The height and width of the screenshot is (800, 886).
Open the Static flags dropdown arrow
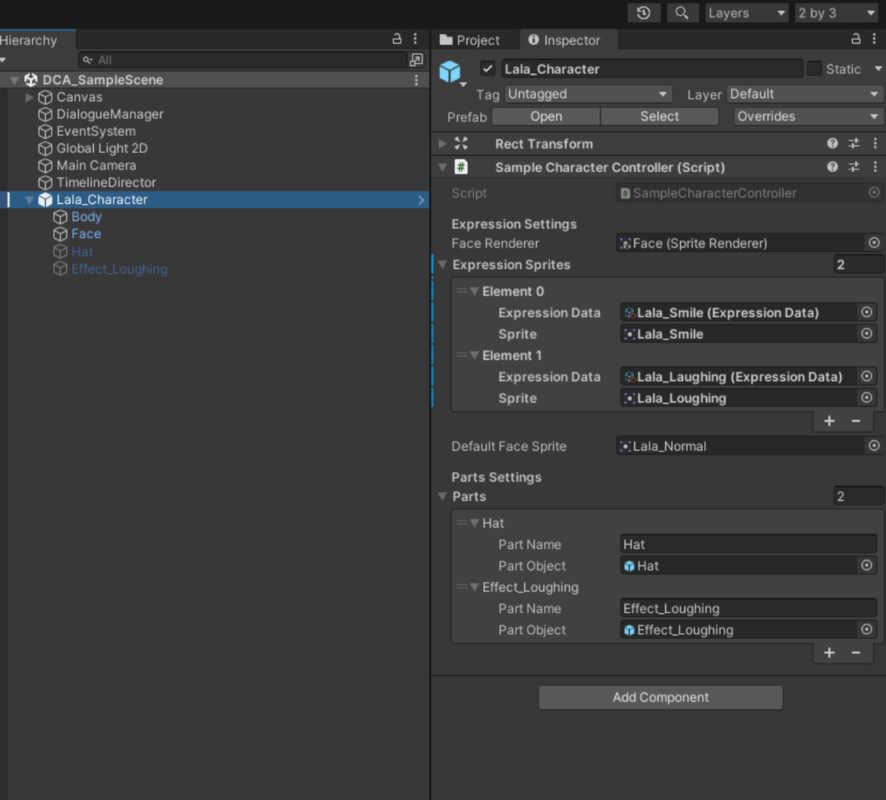point(878,68)
